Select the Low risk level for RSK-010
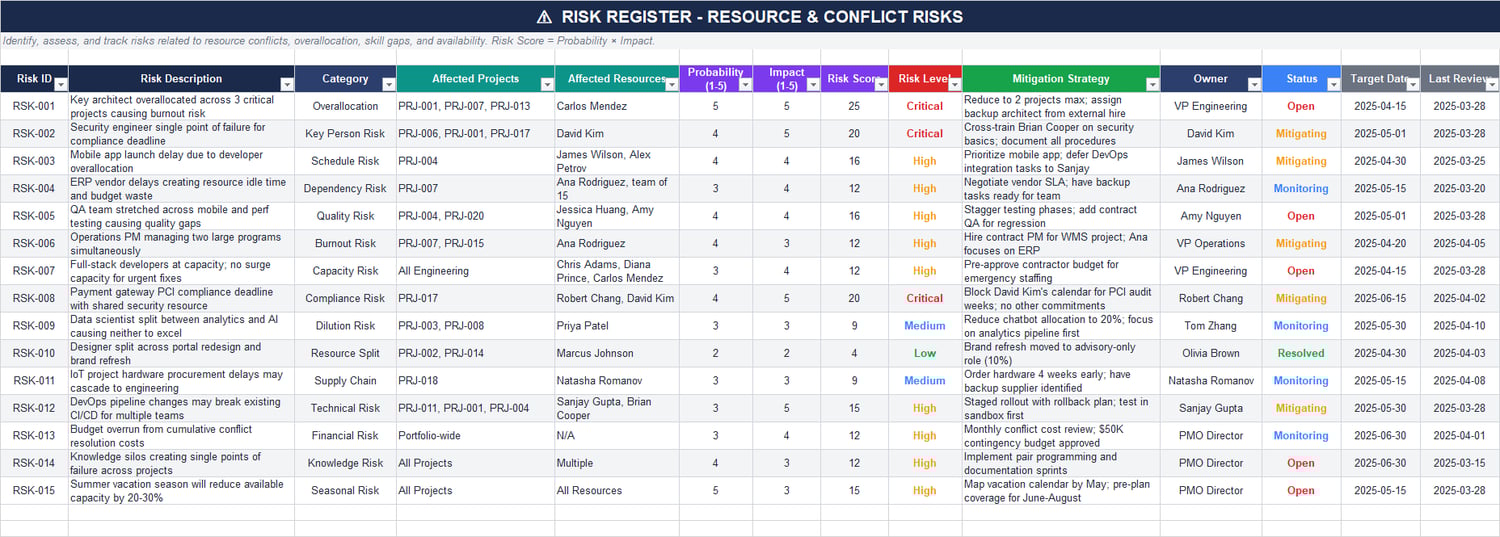Viewport: 1500px width, 537px height. tap(924, 353)
